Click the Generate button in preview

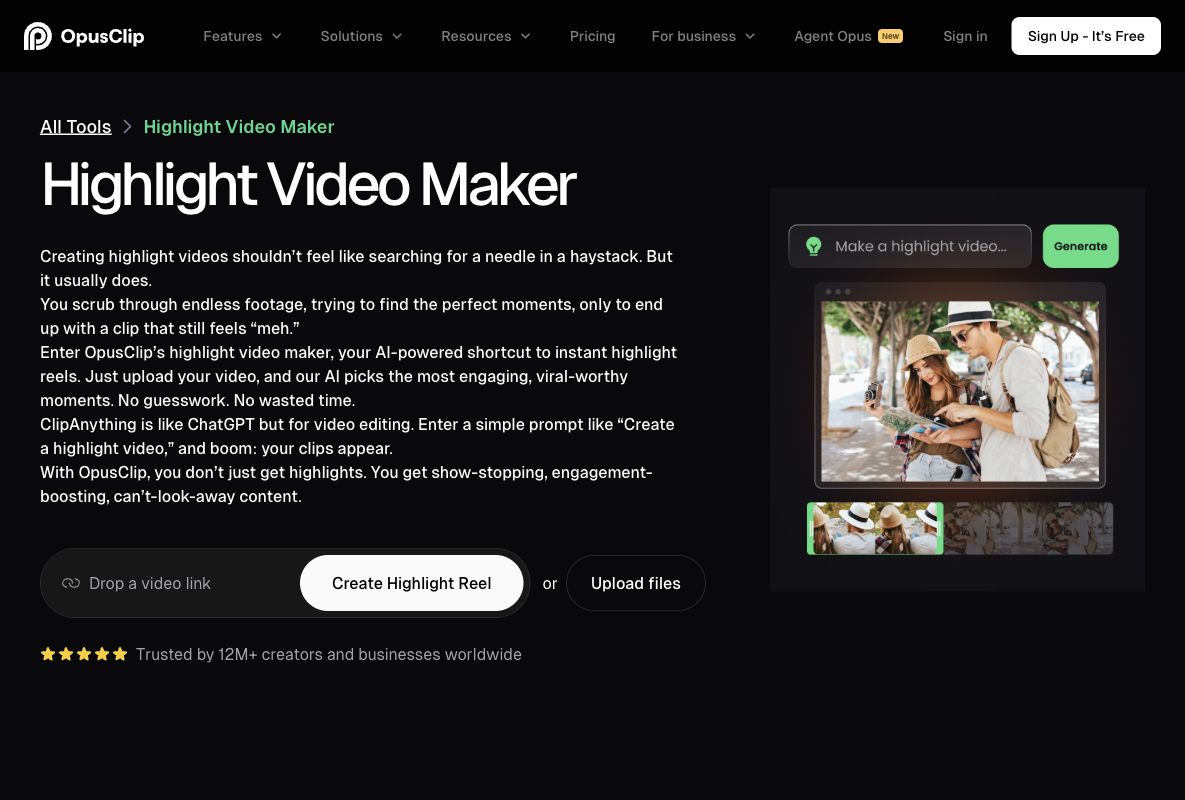[x=1080, y=246]
